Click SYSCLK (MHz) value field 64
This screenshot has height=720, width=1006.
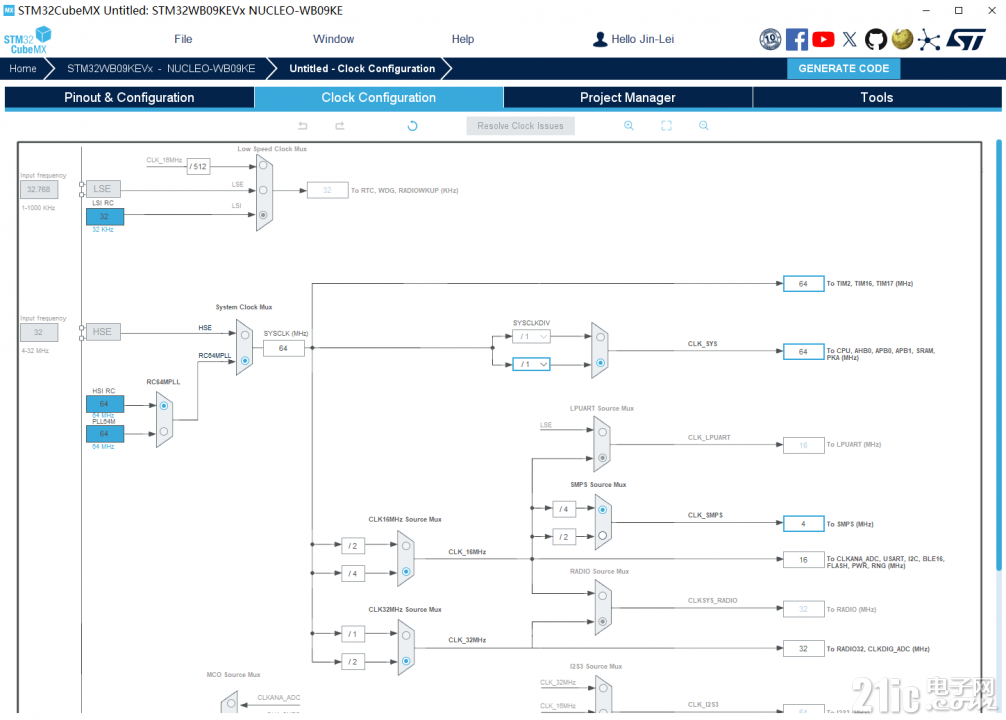click(x=284, y=348)
